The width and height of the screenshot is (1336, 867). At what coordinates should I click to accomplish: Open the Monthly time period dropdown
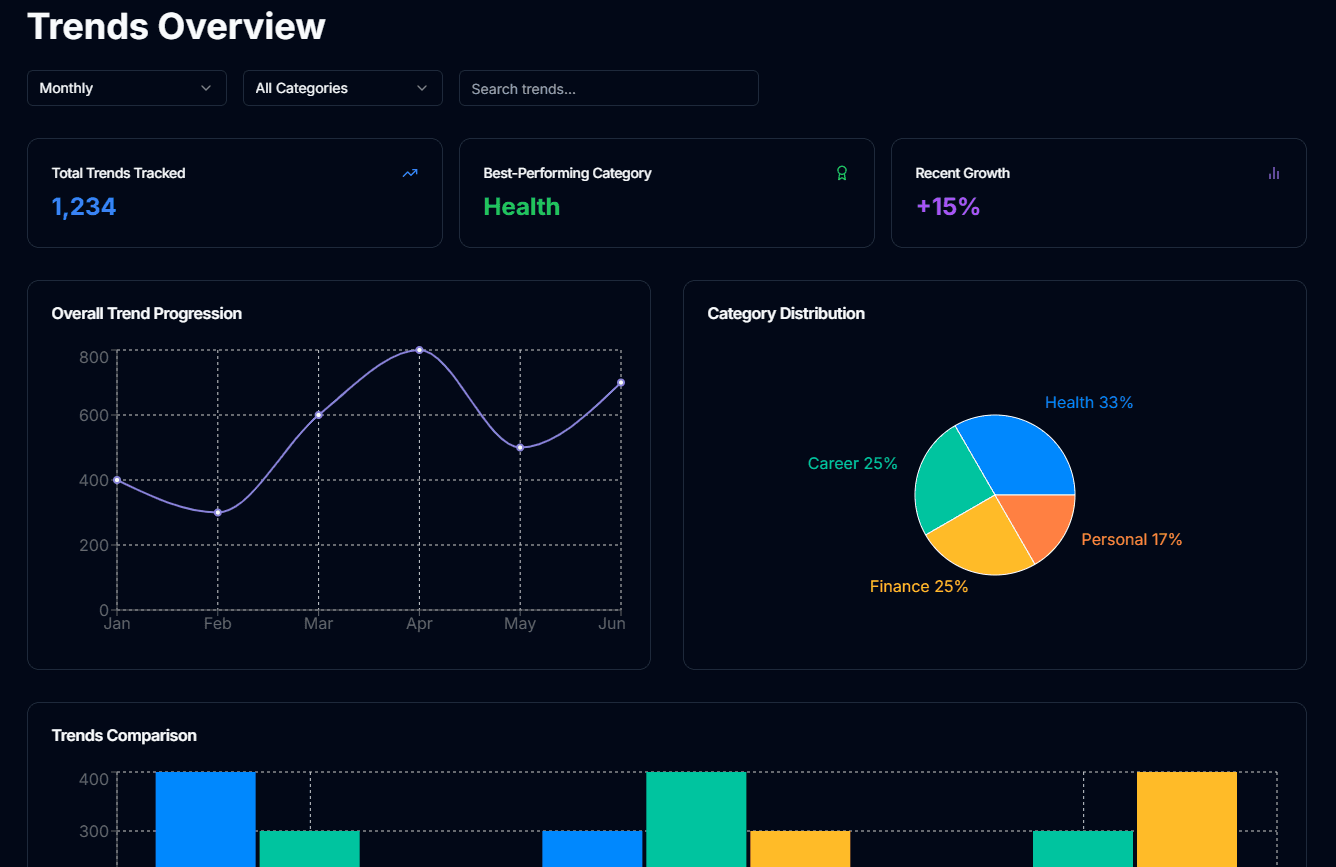(x=127, y=88)
